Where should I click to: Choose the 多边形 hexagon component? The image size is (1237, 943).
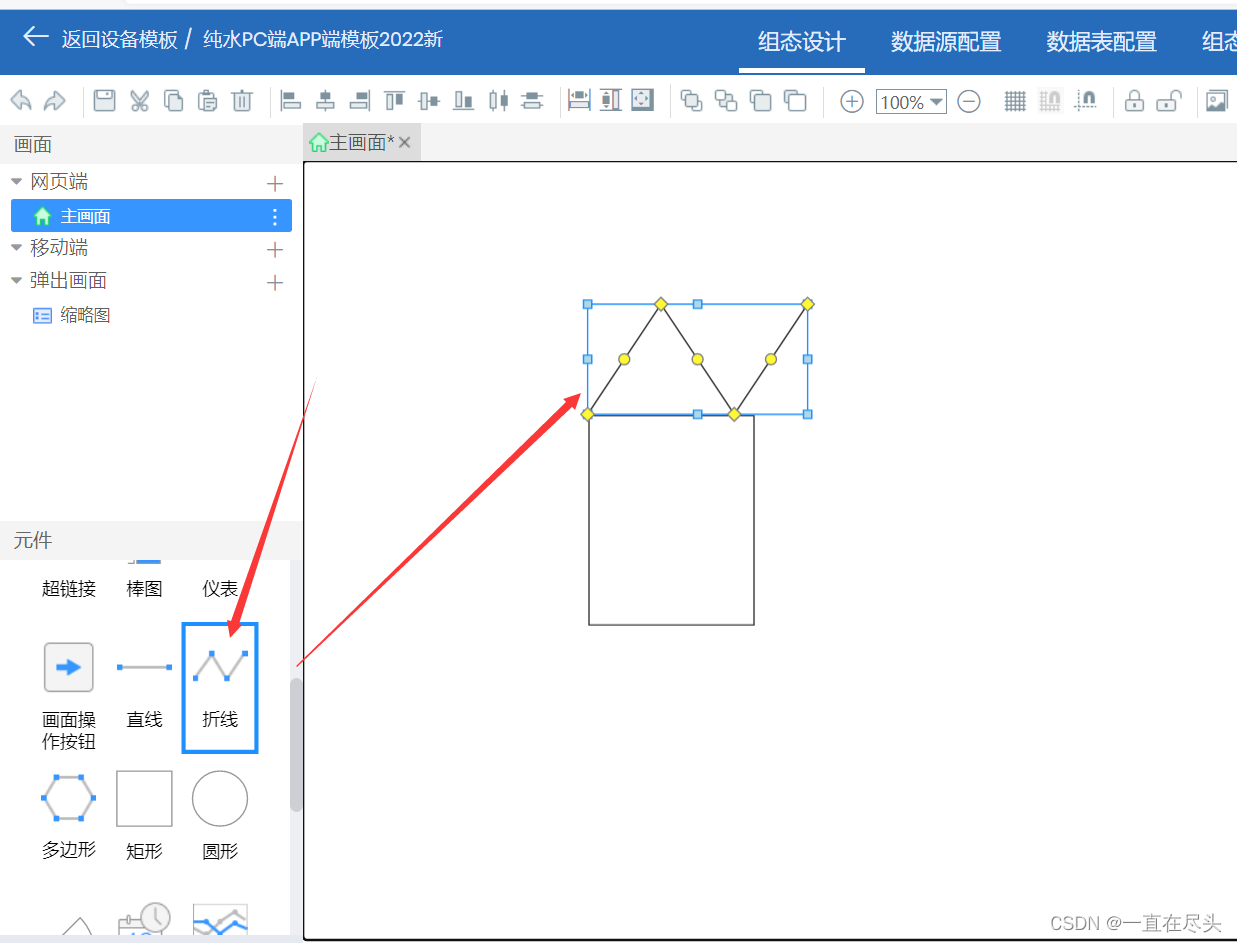coord(69,798)
